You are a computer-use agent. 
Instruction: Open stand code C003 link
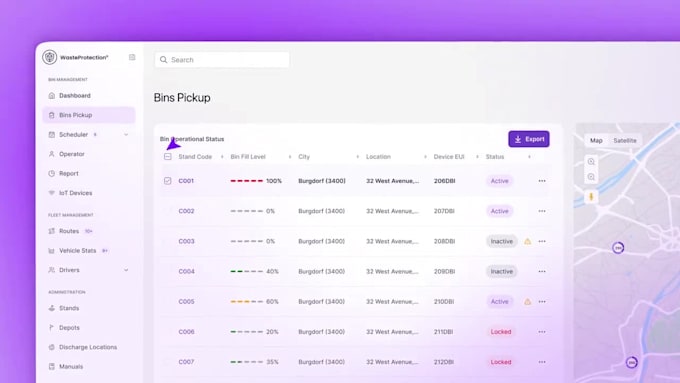coord(186,241)
